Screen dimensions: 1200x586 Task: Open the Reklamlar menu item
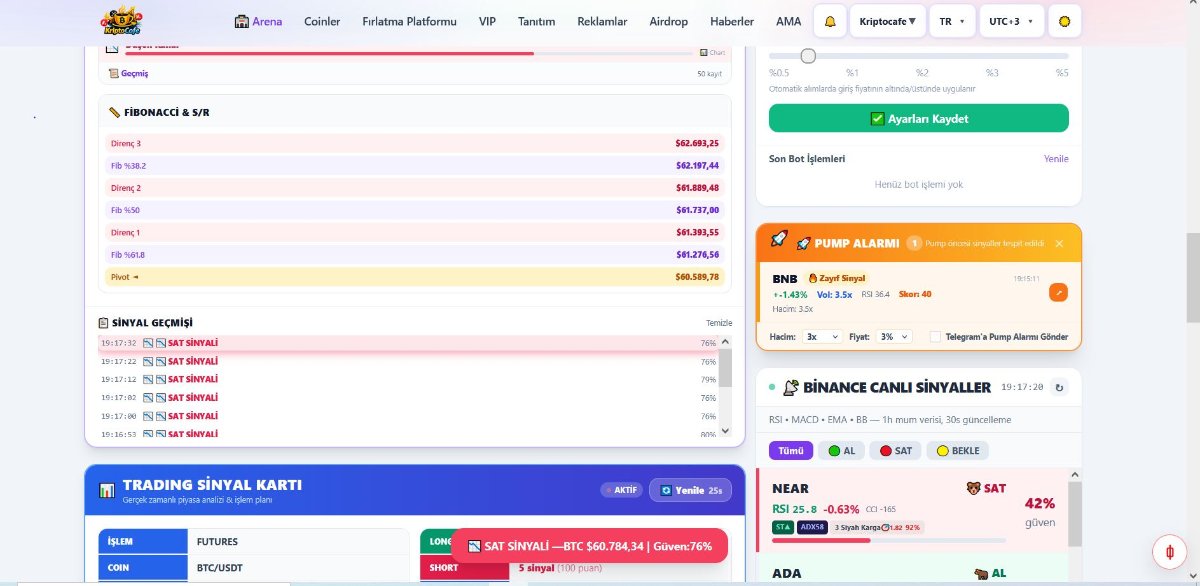(x=604, y=21)
